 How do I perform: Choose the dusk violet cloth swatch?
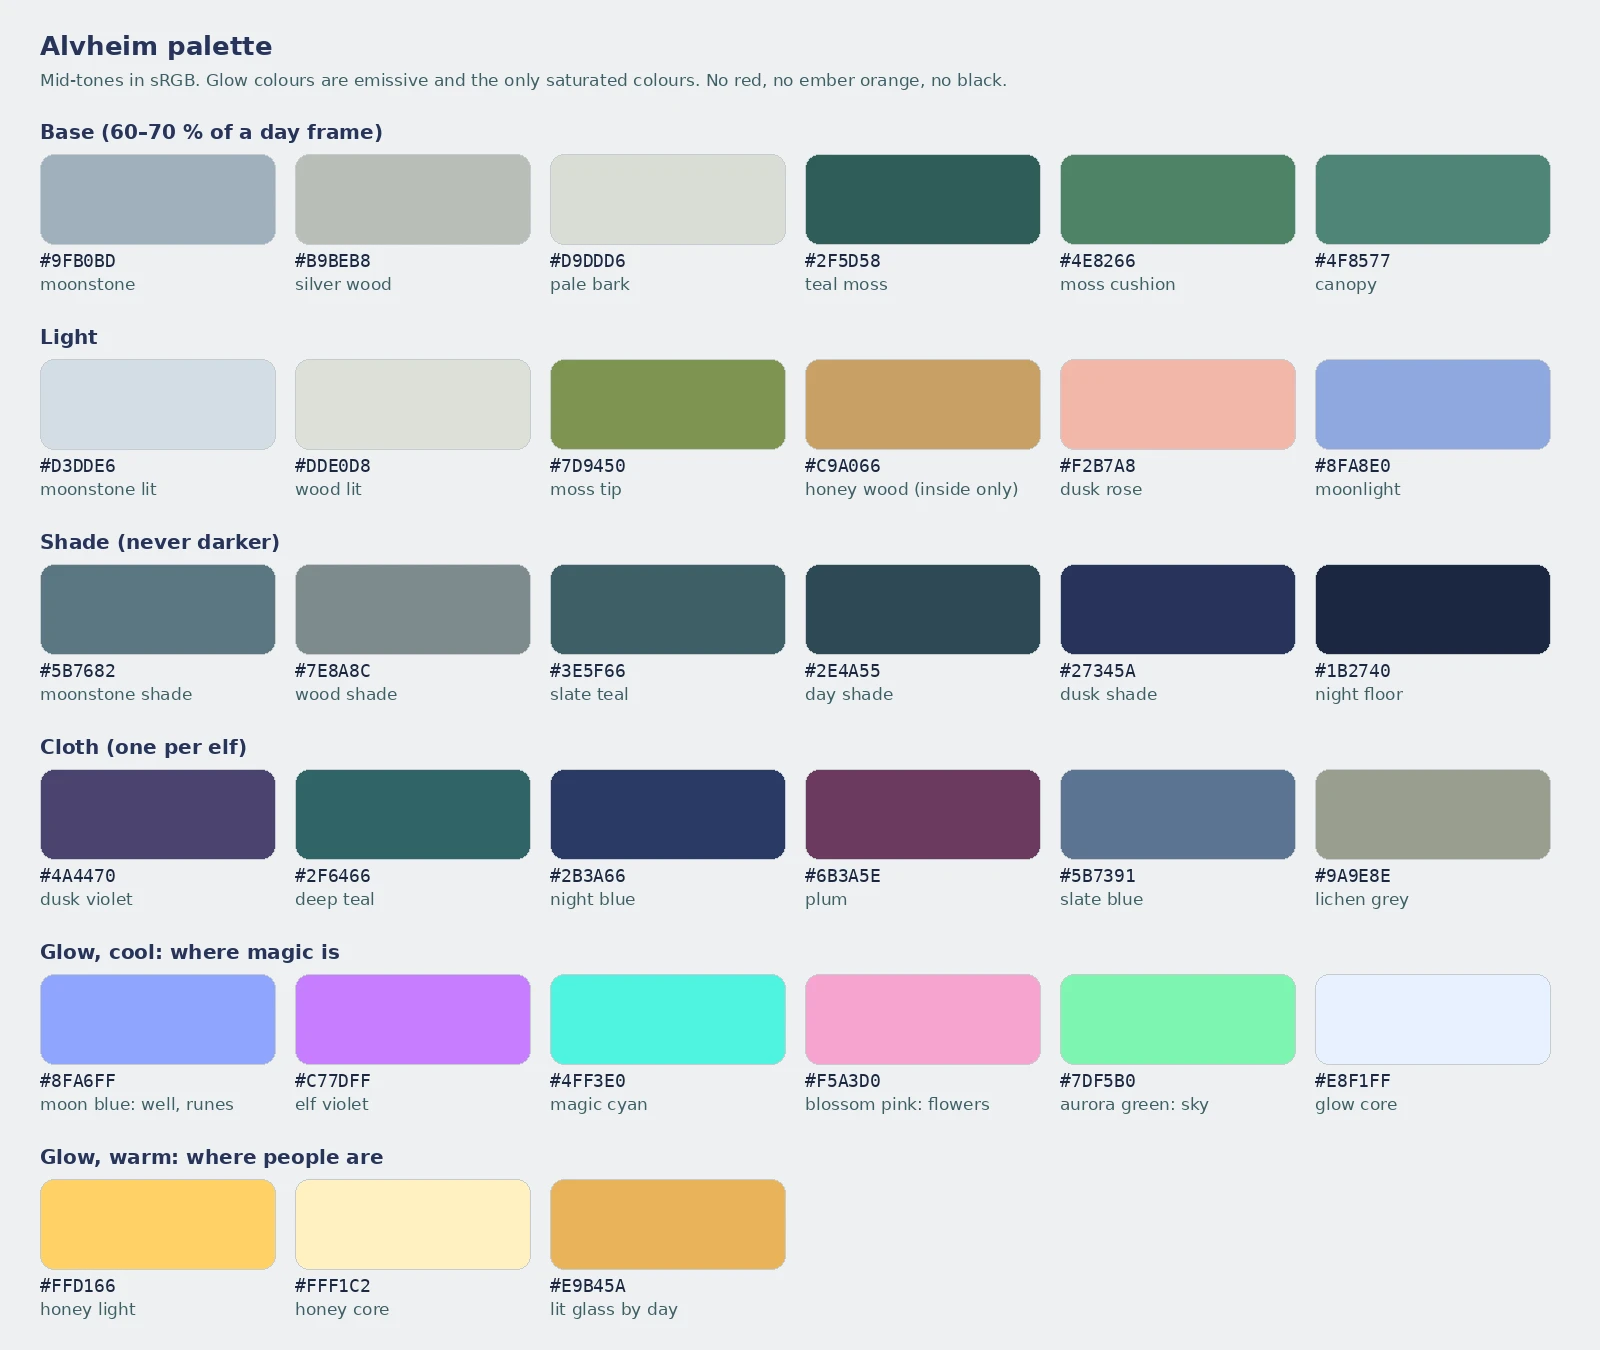[158, 814]
